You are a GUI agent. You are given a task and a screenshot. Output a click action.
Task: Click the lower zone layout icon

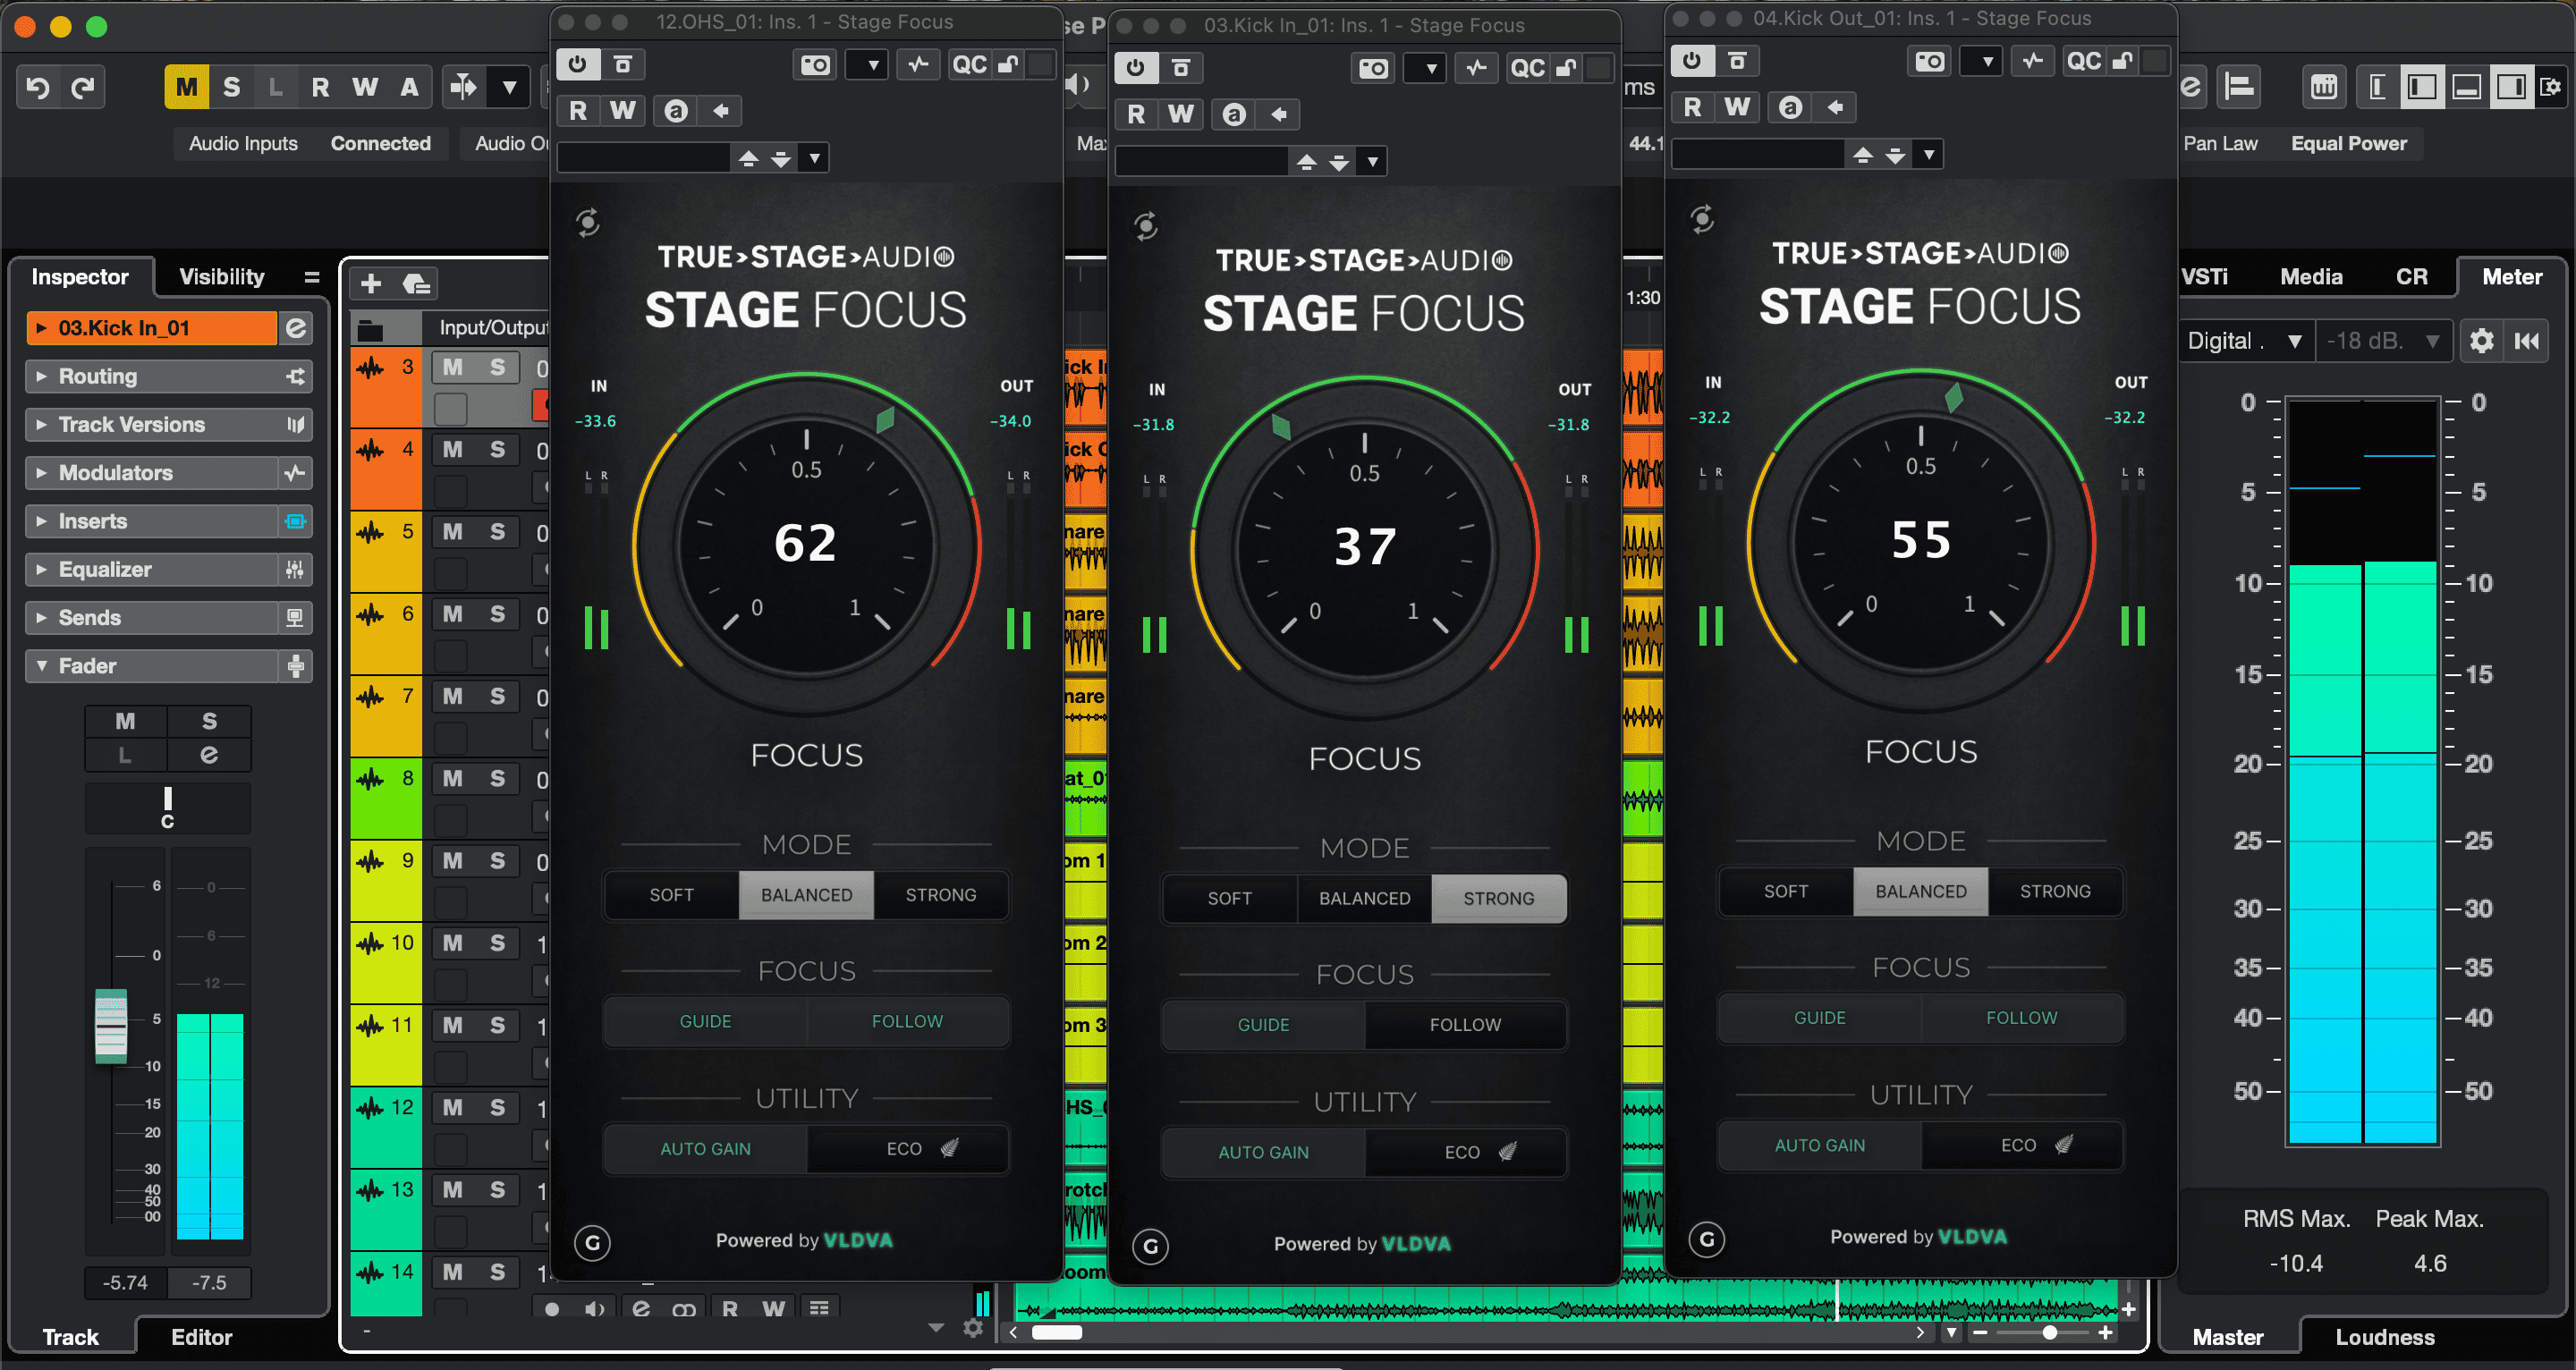coord(2466,88)
